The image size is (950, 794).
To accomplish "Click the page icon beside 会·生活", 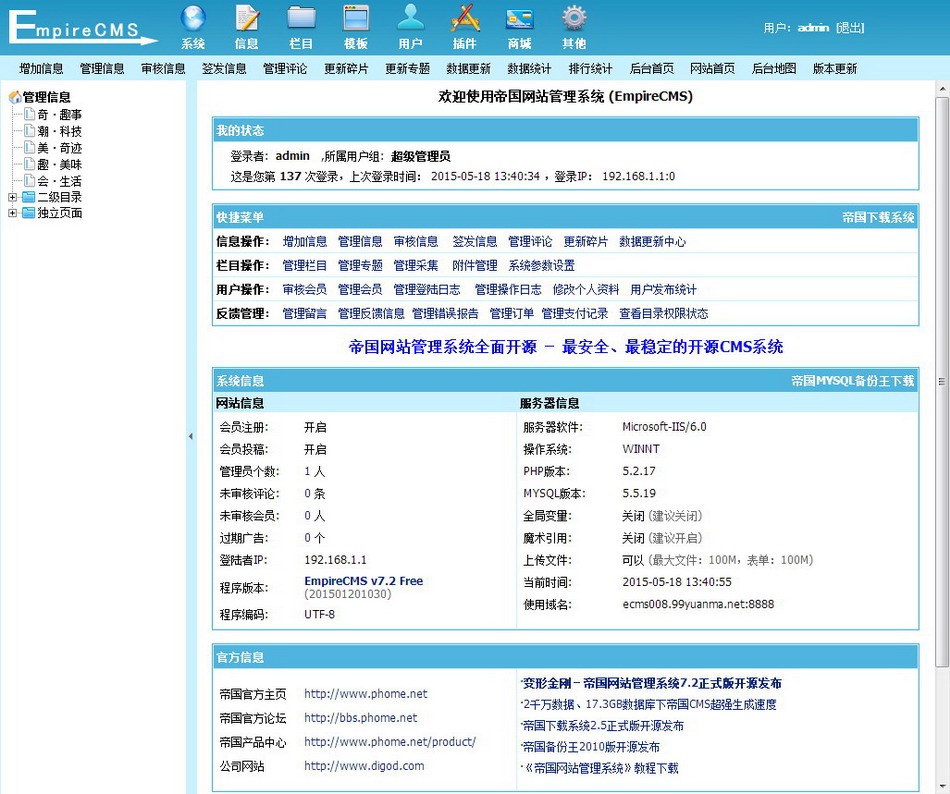I will (x=29, y=180).
